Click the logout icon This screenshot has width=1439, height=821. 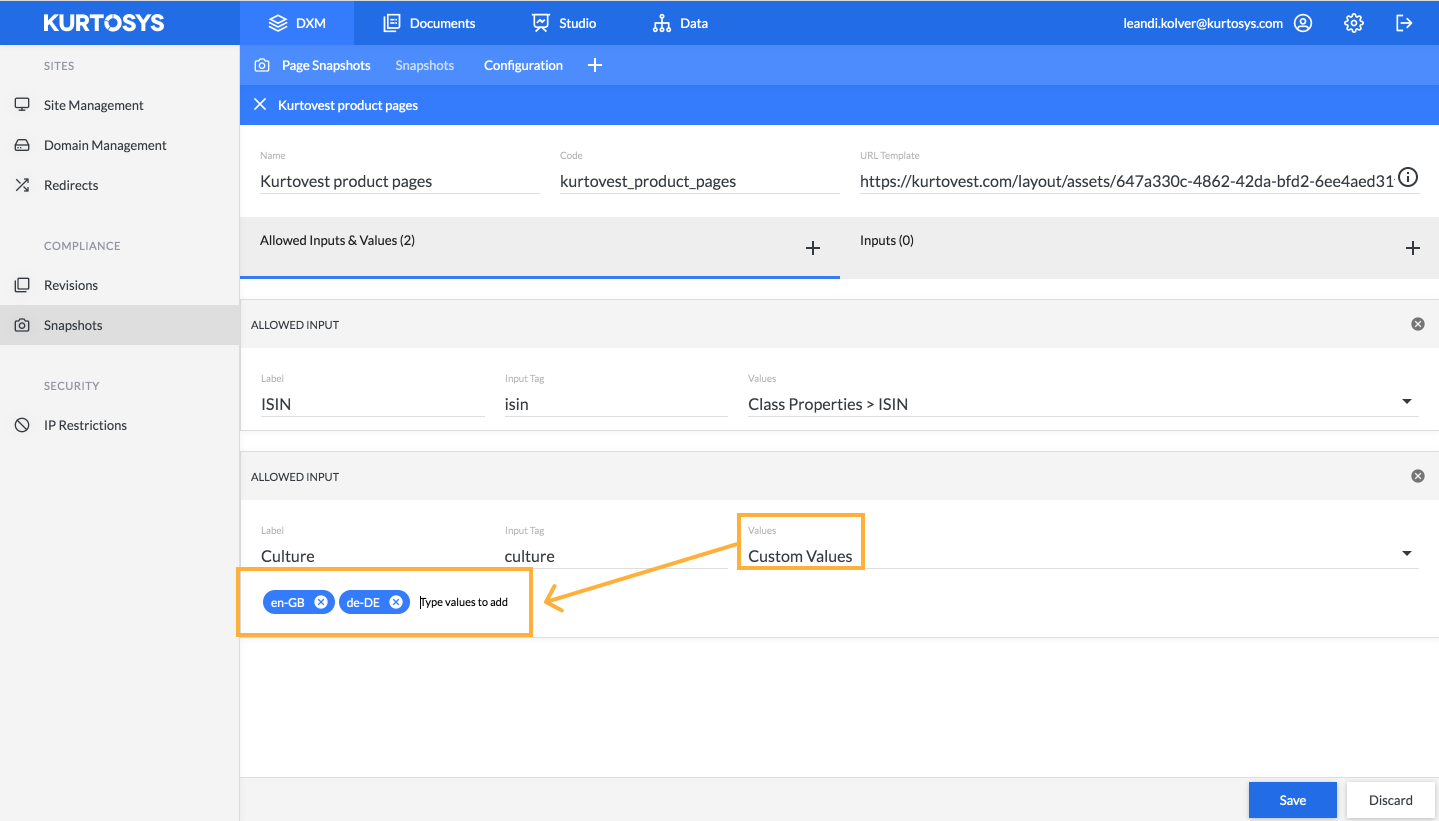[1404, 23]
